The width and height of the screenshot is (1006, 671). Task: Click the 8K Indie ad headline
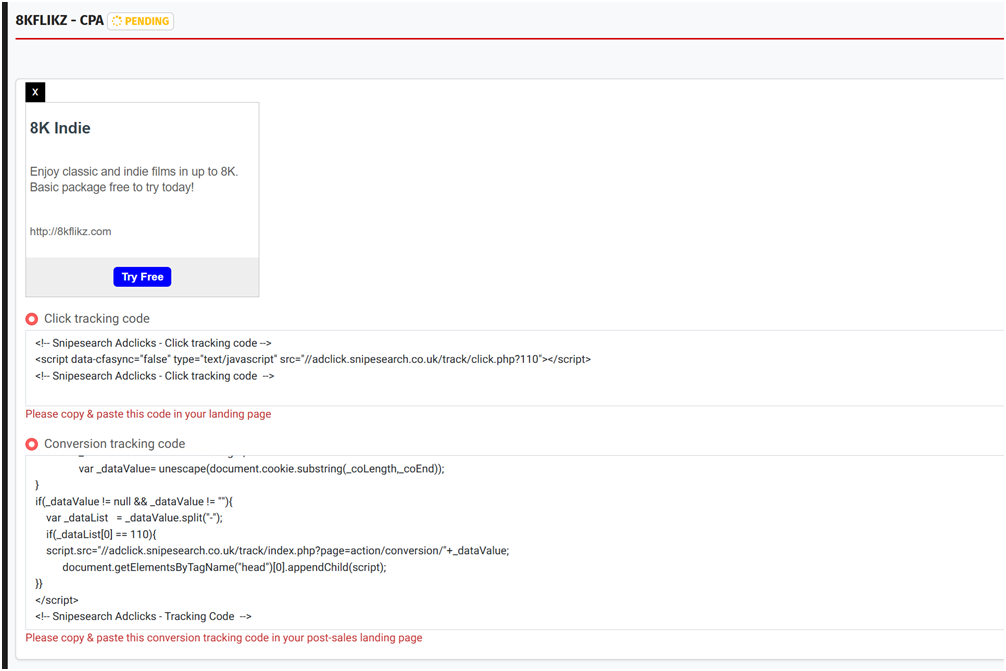pos(60,128)
